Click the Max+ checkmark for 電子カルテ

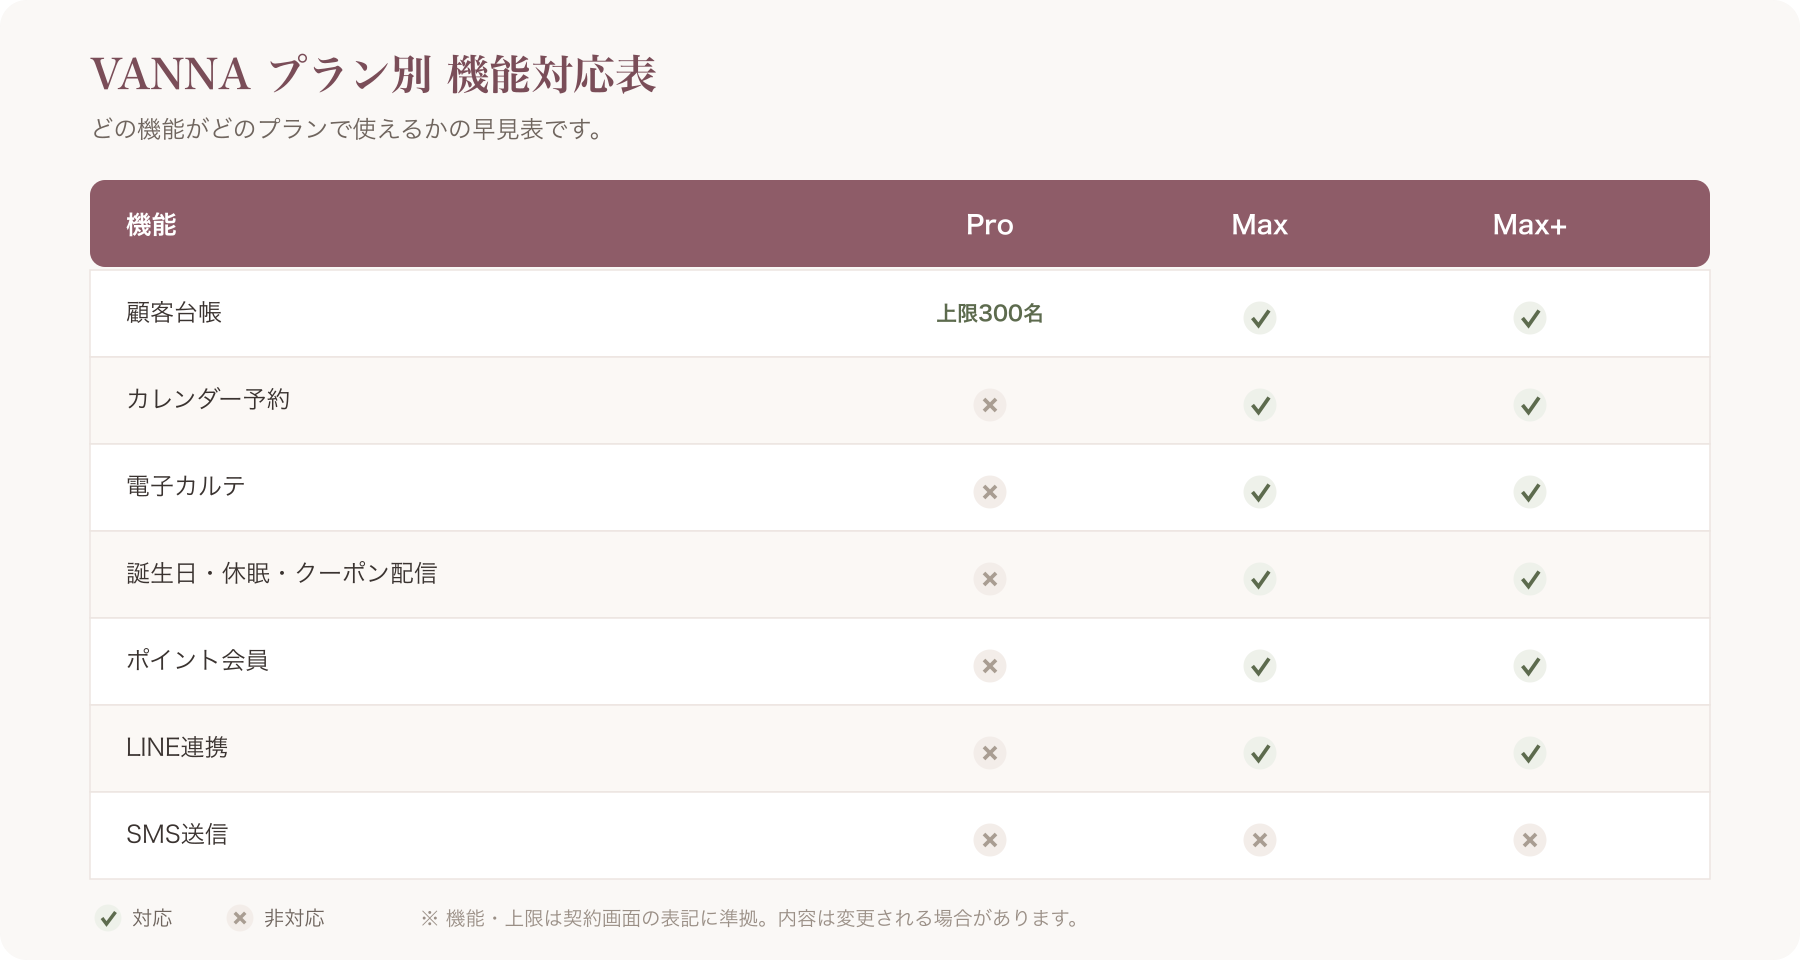pyautogui.click(x=1530, y=492)
